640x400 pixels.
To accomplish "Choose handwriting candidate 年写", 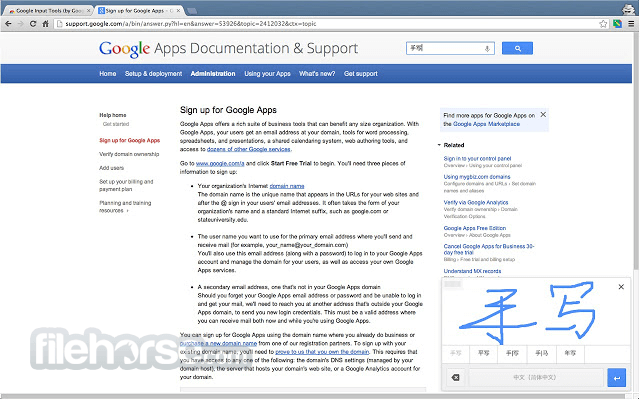I will 570,353.
